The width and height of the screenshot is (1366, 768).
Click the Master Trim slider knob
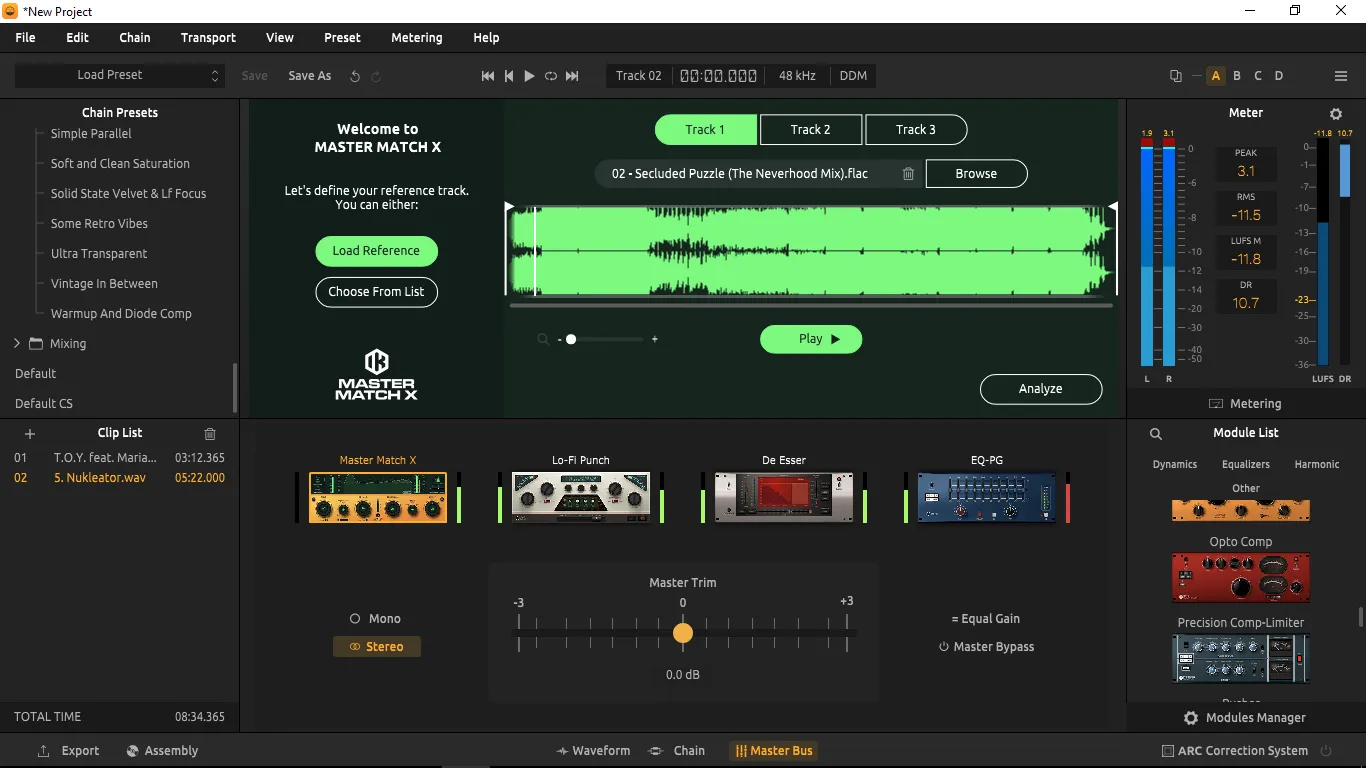[x=683, y=633]
